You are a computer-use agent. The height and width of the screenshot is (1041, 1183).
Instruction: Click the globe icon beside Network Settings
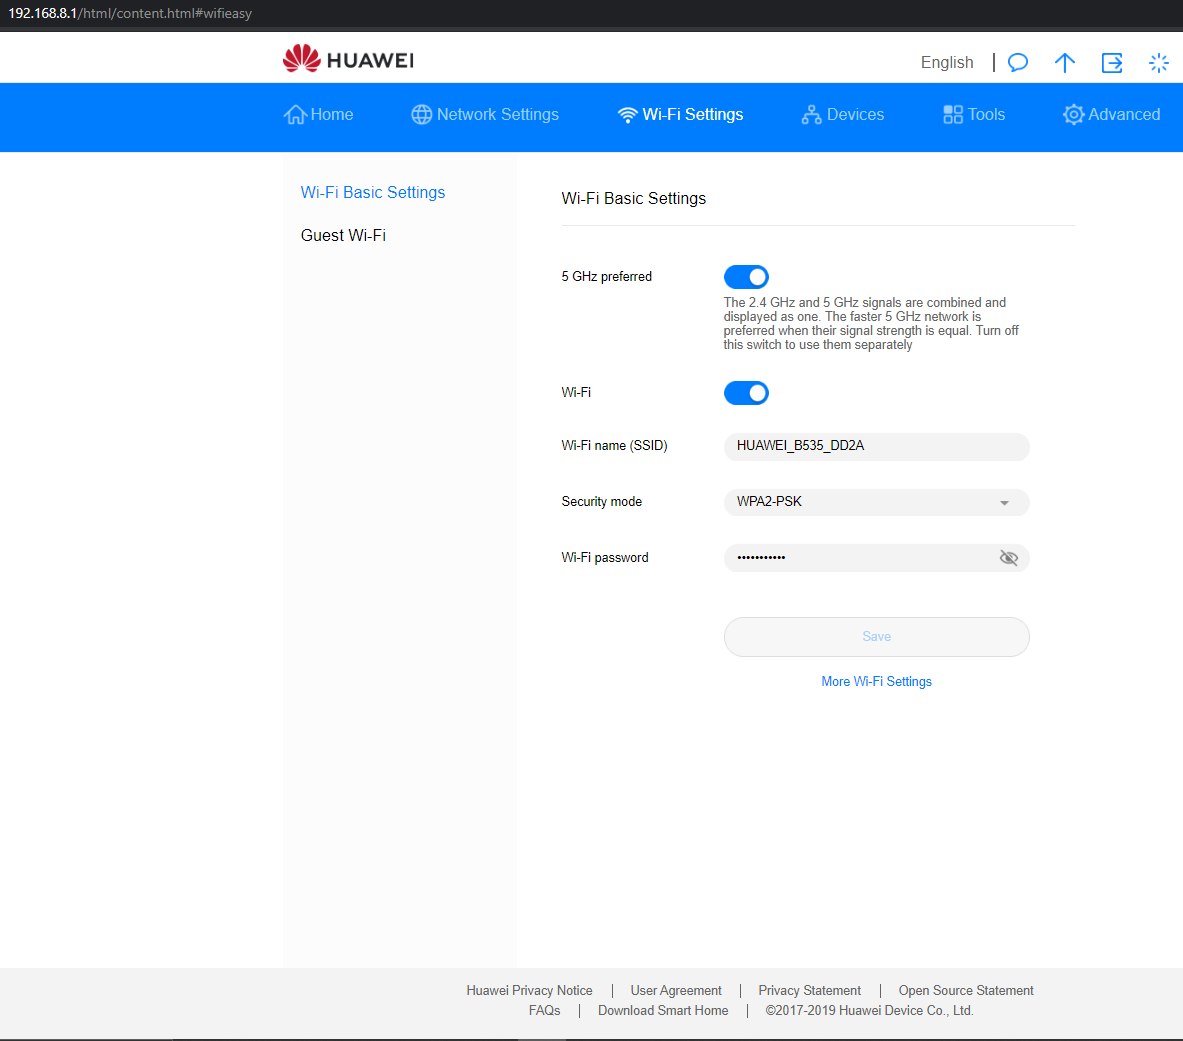(422, 115)
